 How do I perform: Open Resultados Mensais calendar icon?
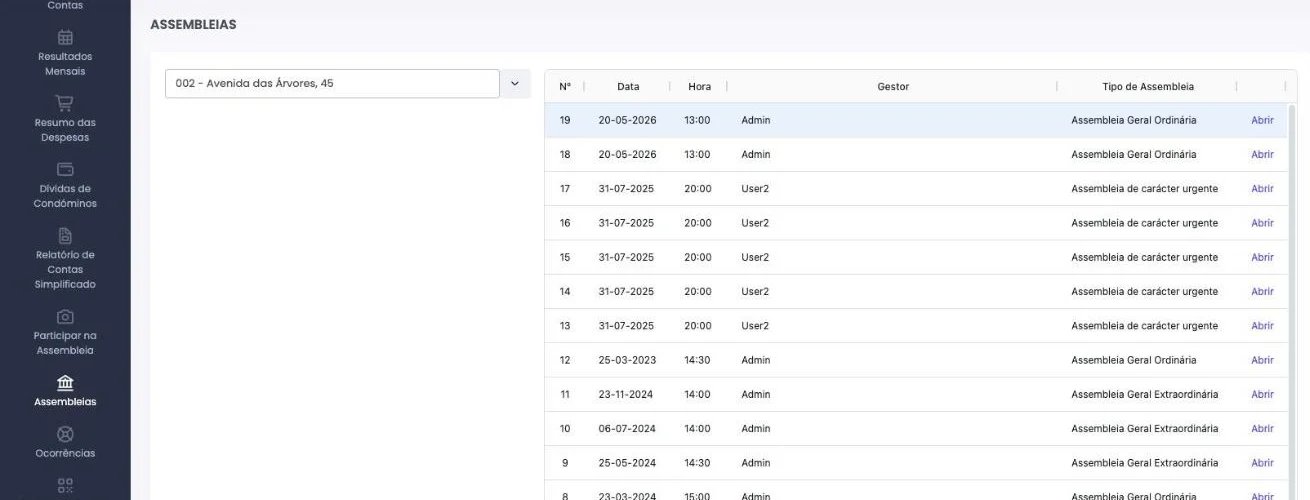tap(65, 38)
